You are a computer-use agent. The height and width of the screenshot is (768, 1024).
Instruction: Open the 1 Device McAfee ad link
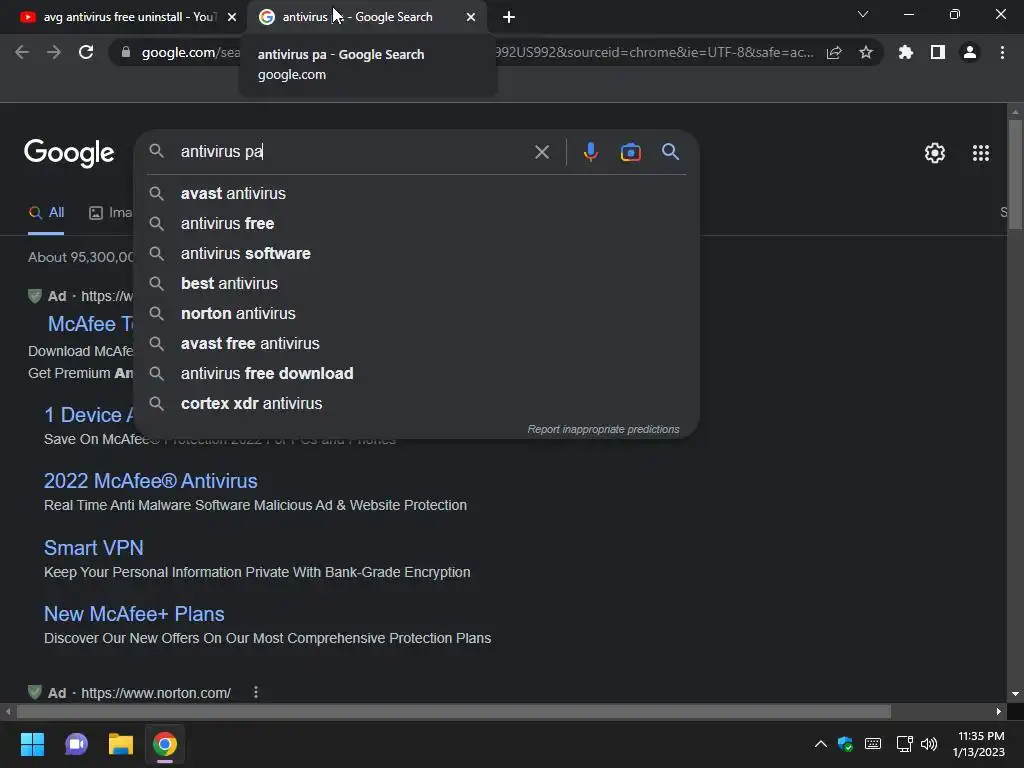tap(88, 415)
